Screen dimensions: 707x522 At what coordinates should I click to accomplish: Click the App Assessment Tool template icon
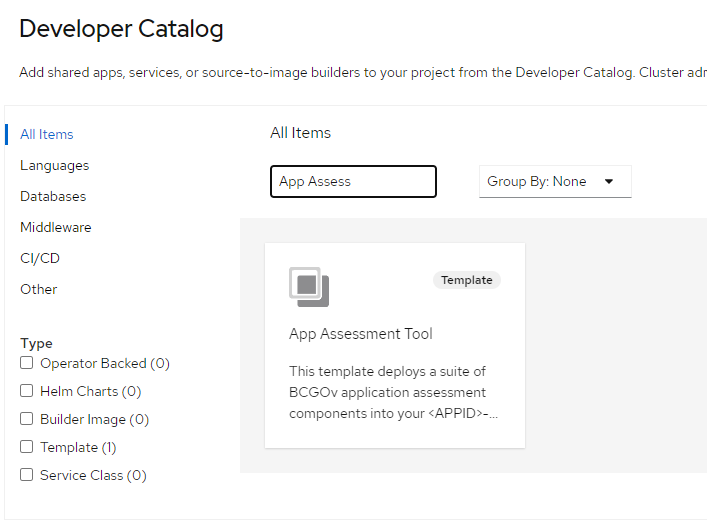[x=308, y=287]
